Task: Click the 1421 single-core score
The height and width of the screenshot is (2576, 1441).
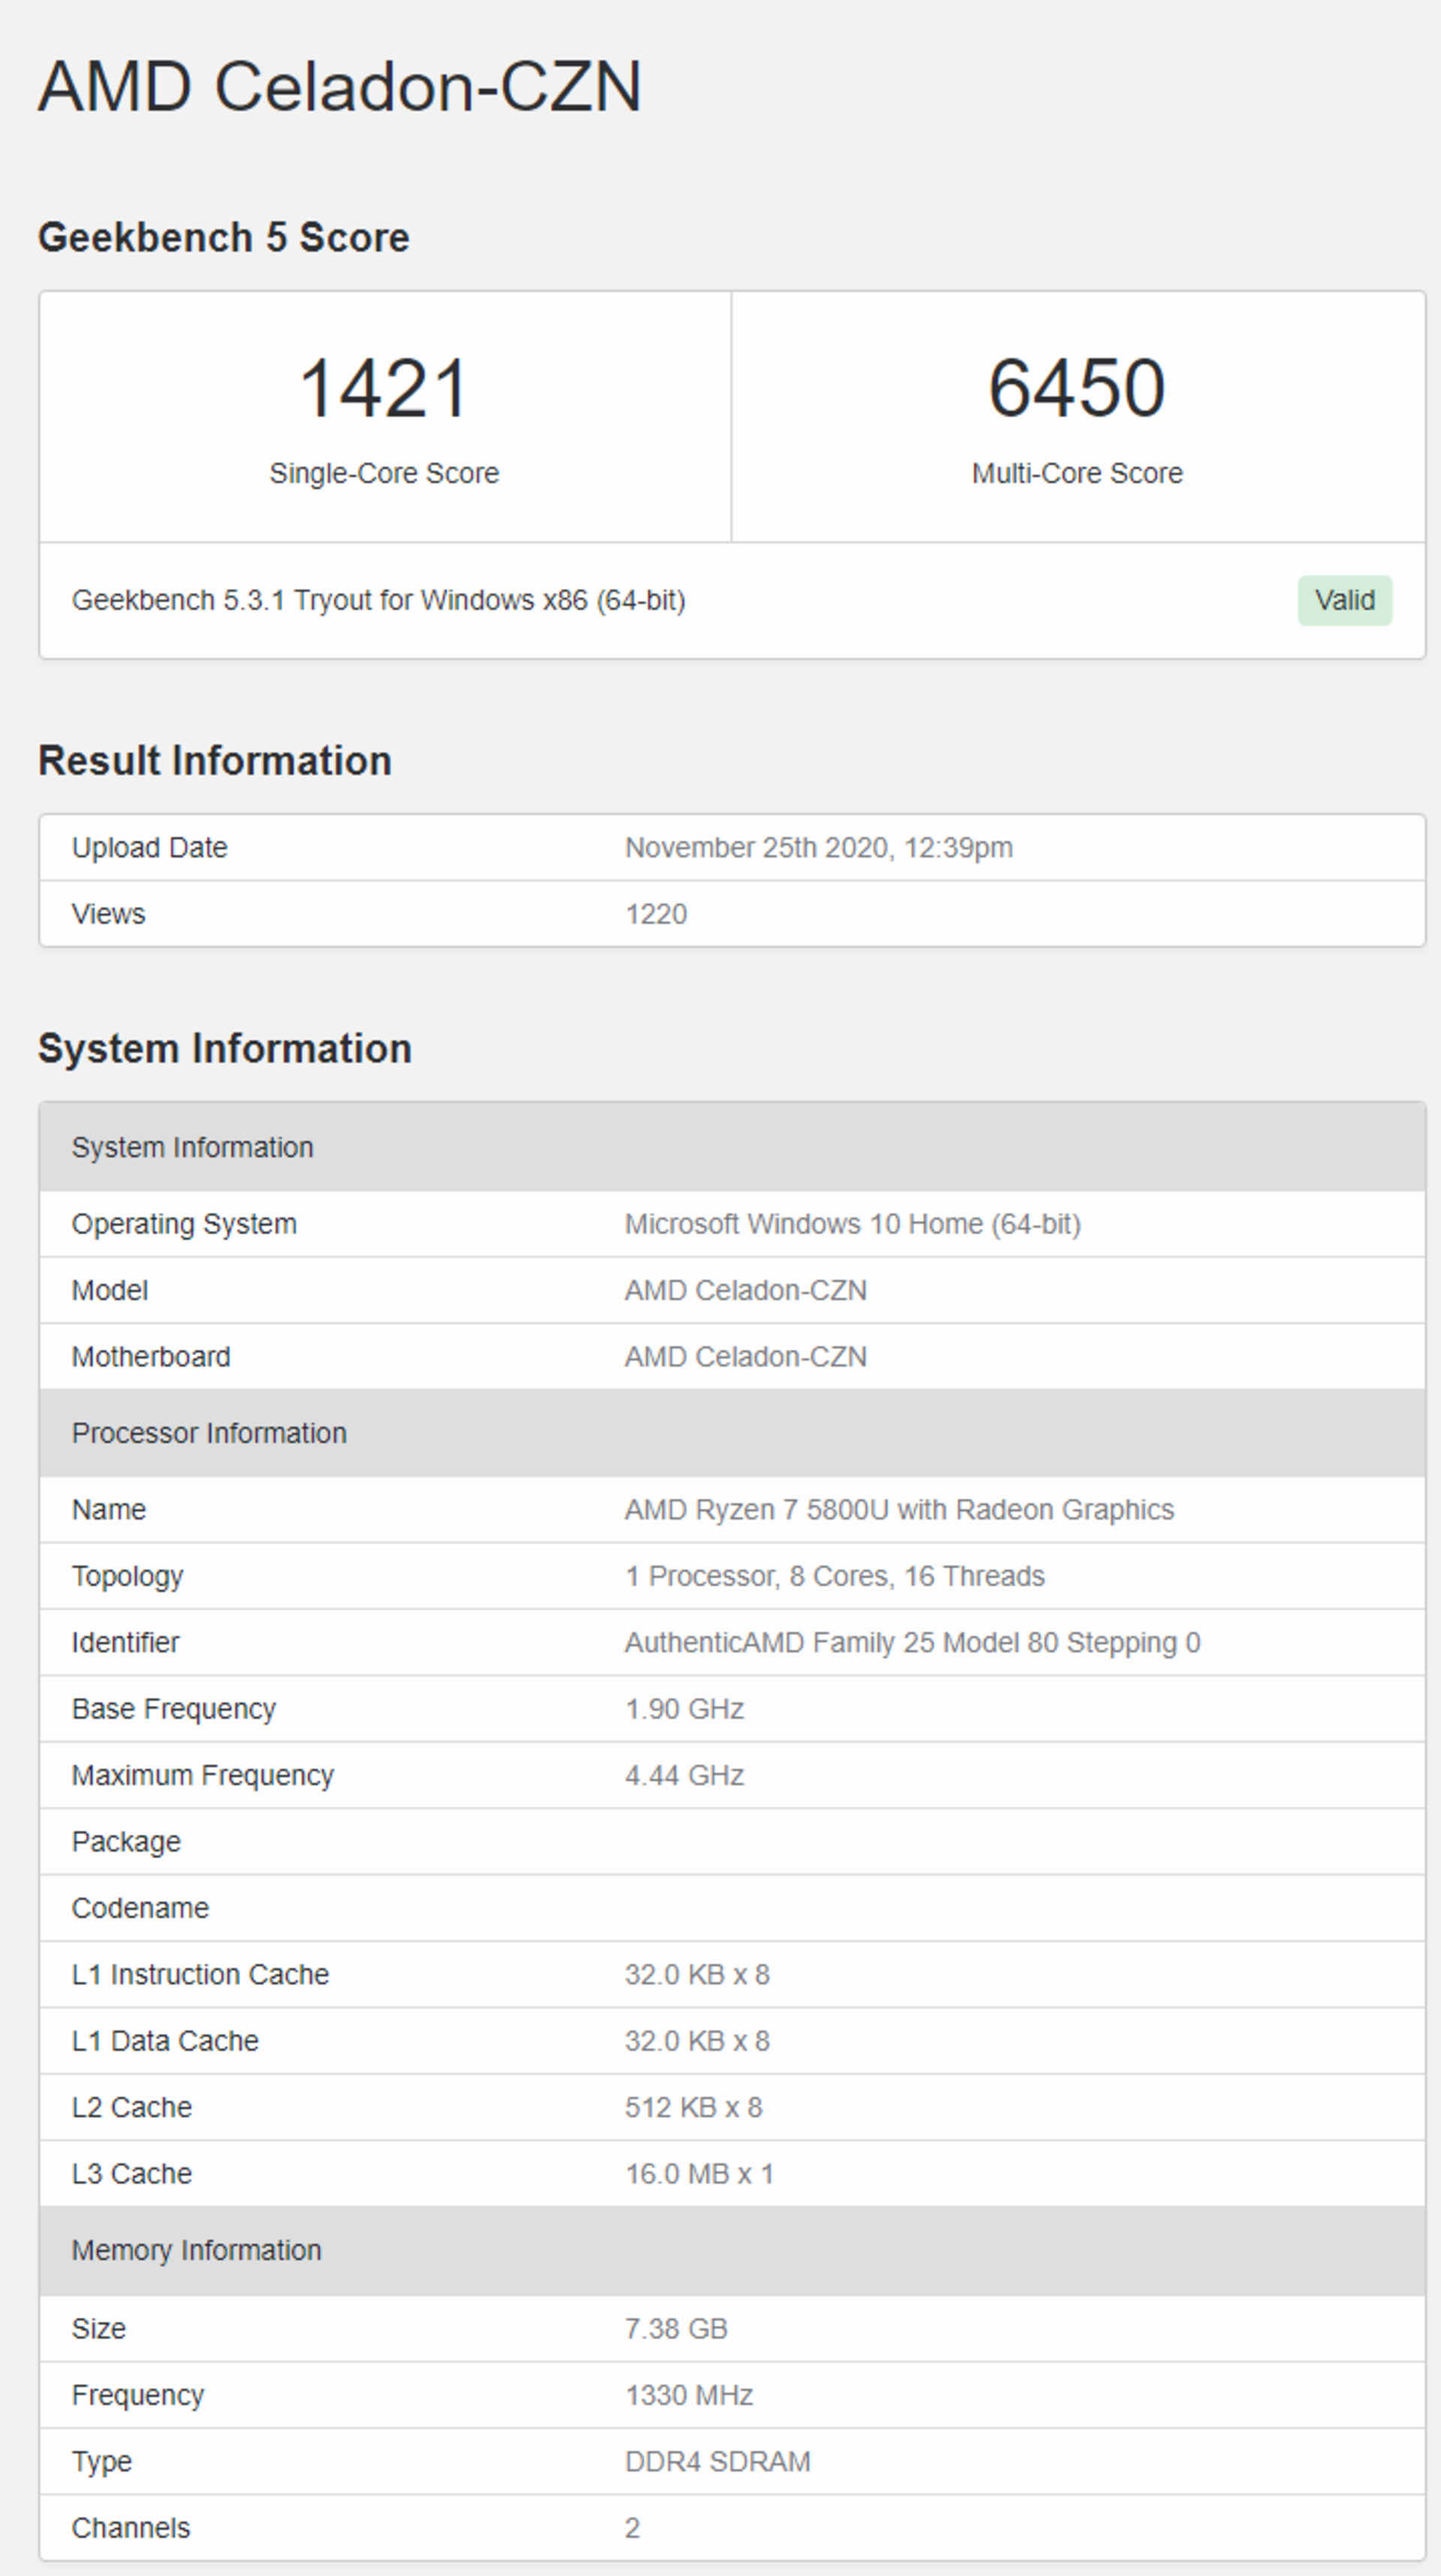Action: pos(384,388)
